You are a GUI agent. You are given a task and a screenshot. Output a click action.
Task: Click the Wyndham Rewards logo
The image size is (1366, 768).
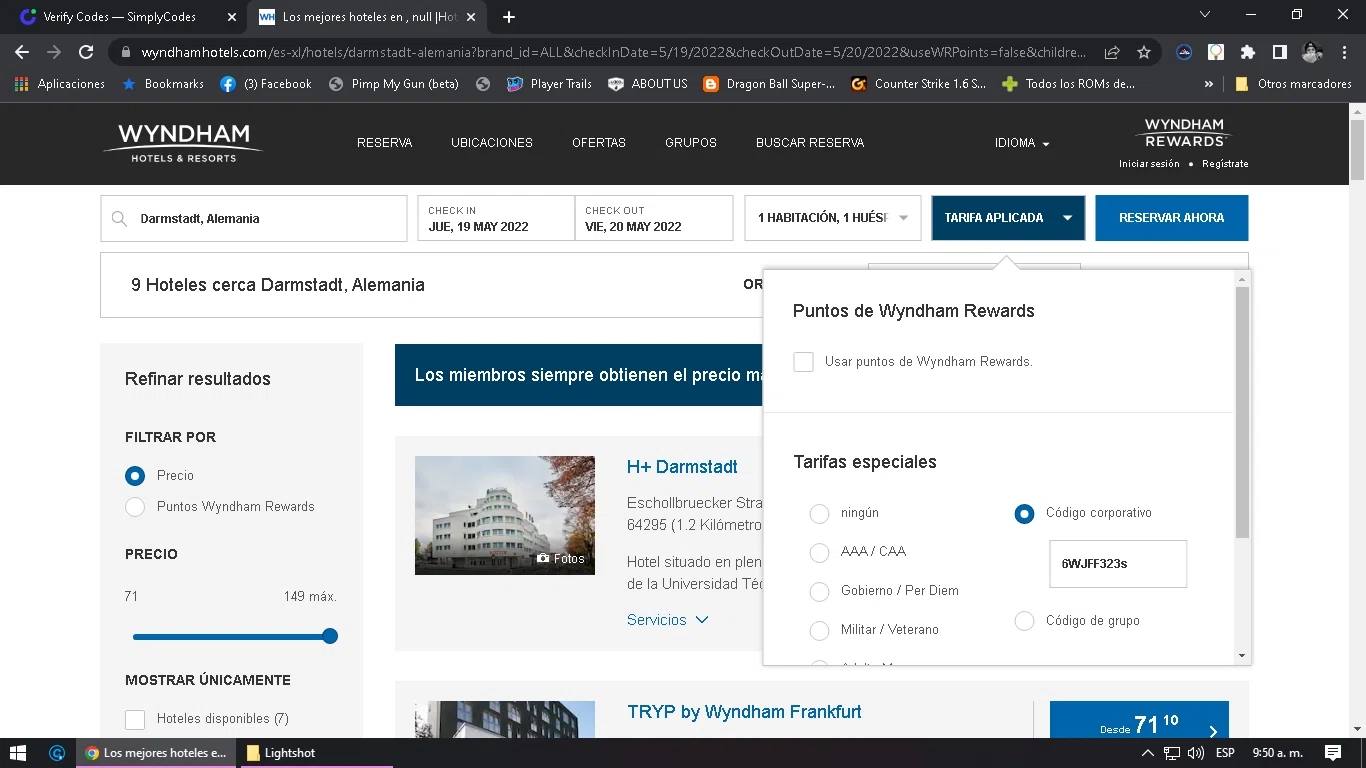click(1184, 133)
